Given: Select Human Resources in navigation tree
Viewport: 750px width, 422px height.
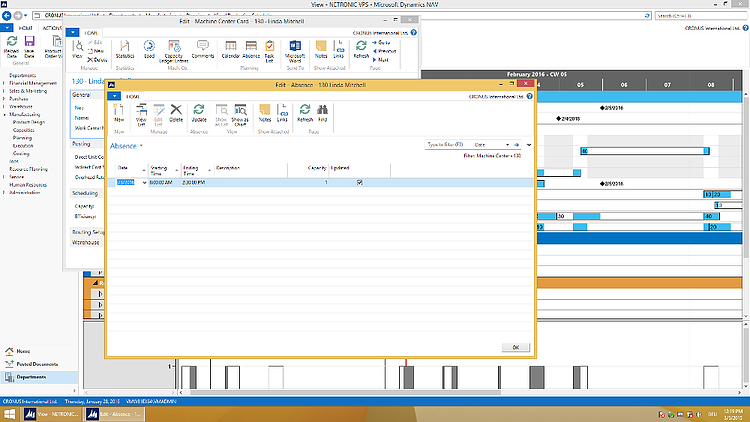Looking at the screenshot, I should coord(28,185).
